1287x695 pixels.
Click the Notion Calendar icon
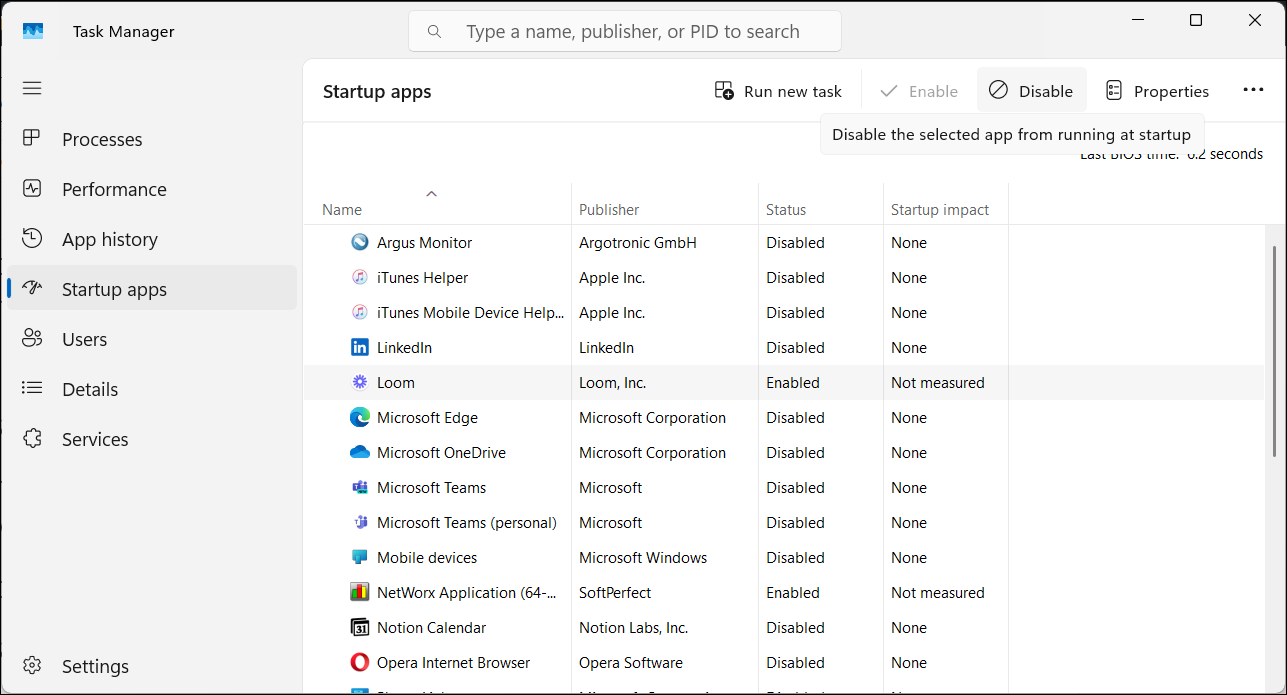[360, 628]
